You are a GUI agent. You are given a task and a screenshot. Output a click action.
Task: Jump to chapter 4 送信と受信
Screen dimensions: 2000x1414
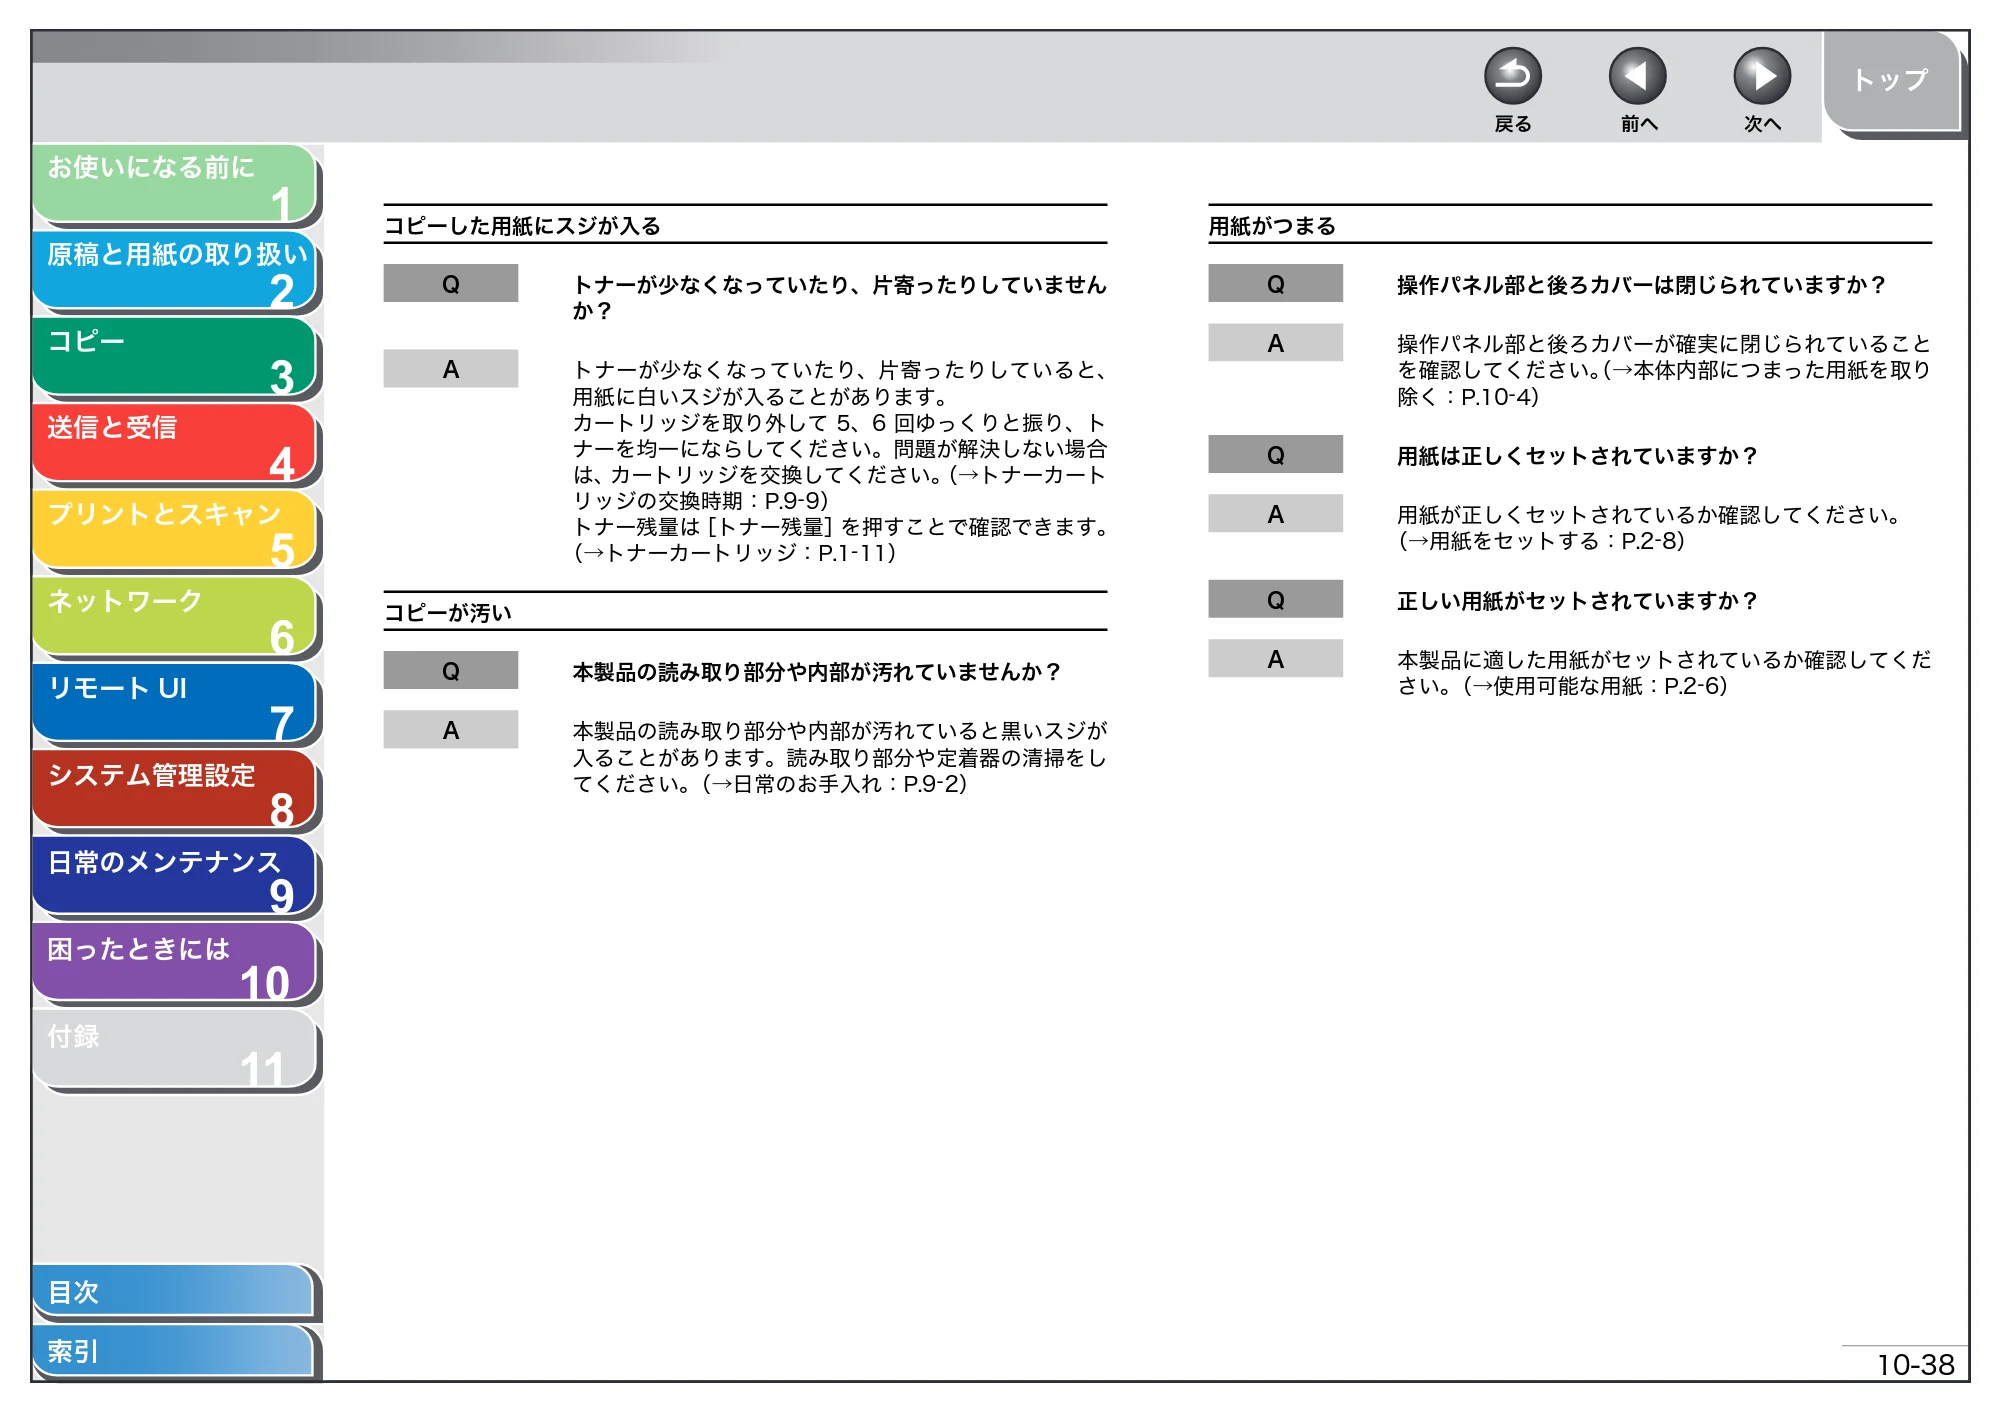(174, 443)
